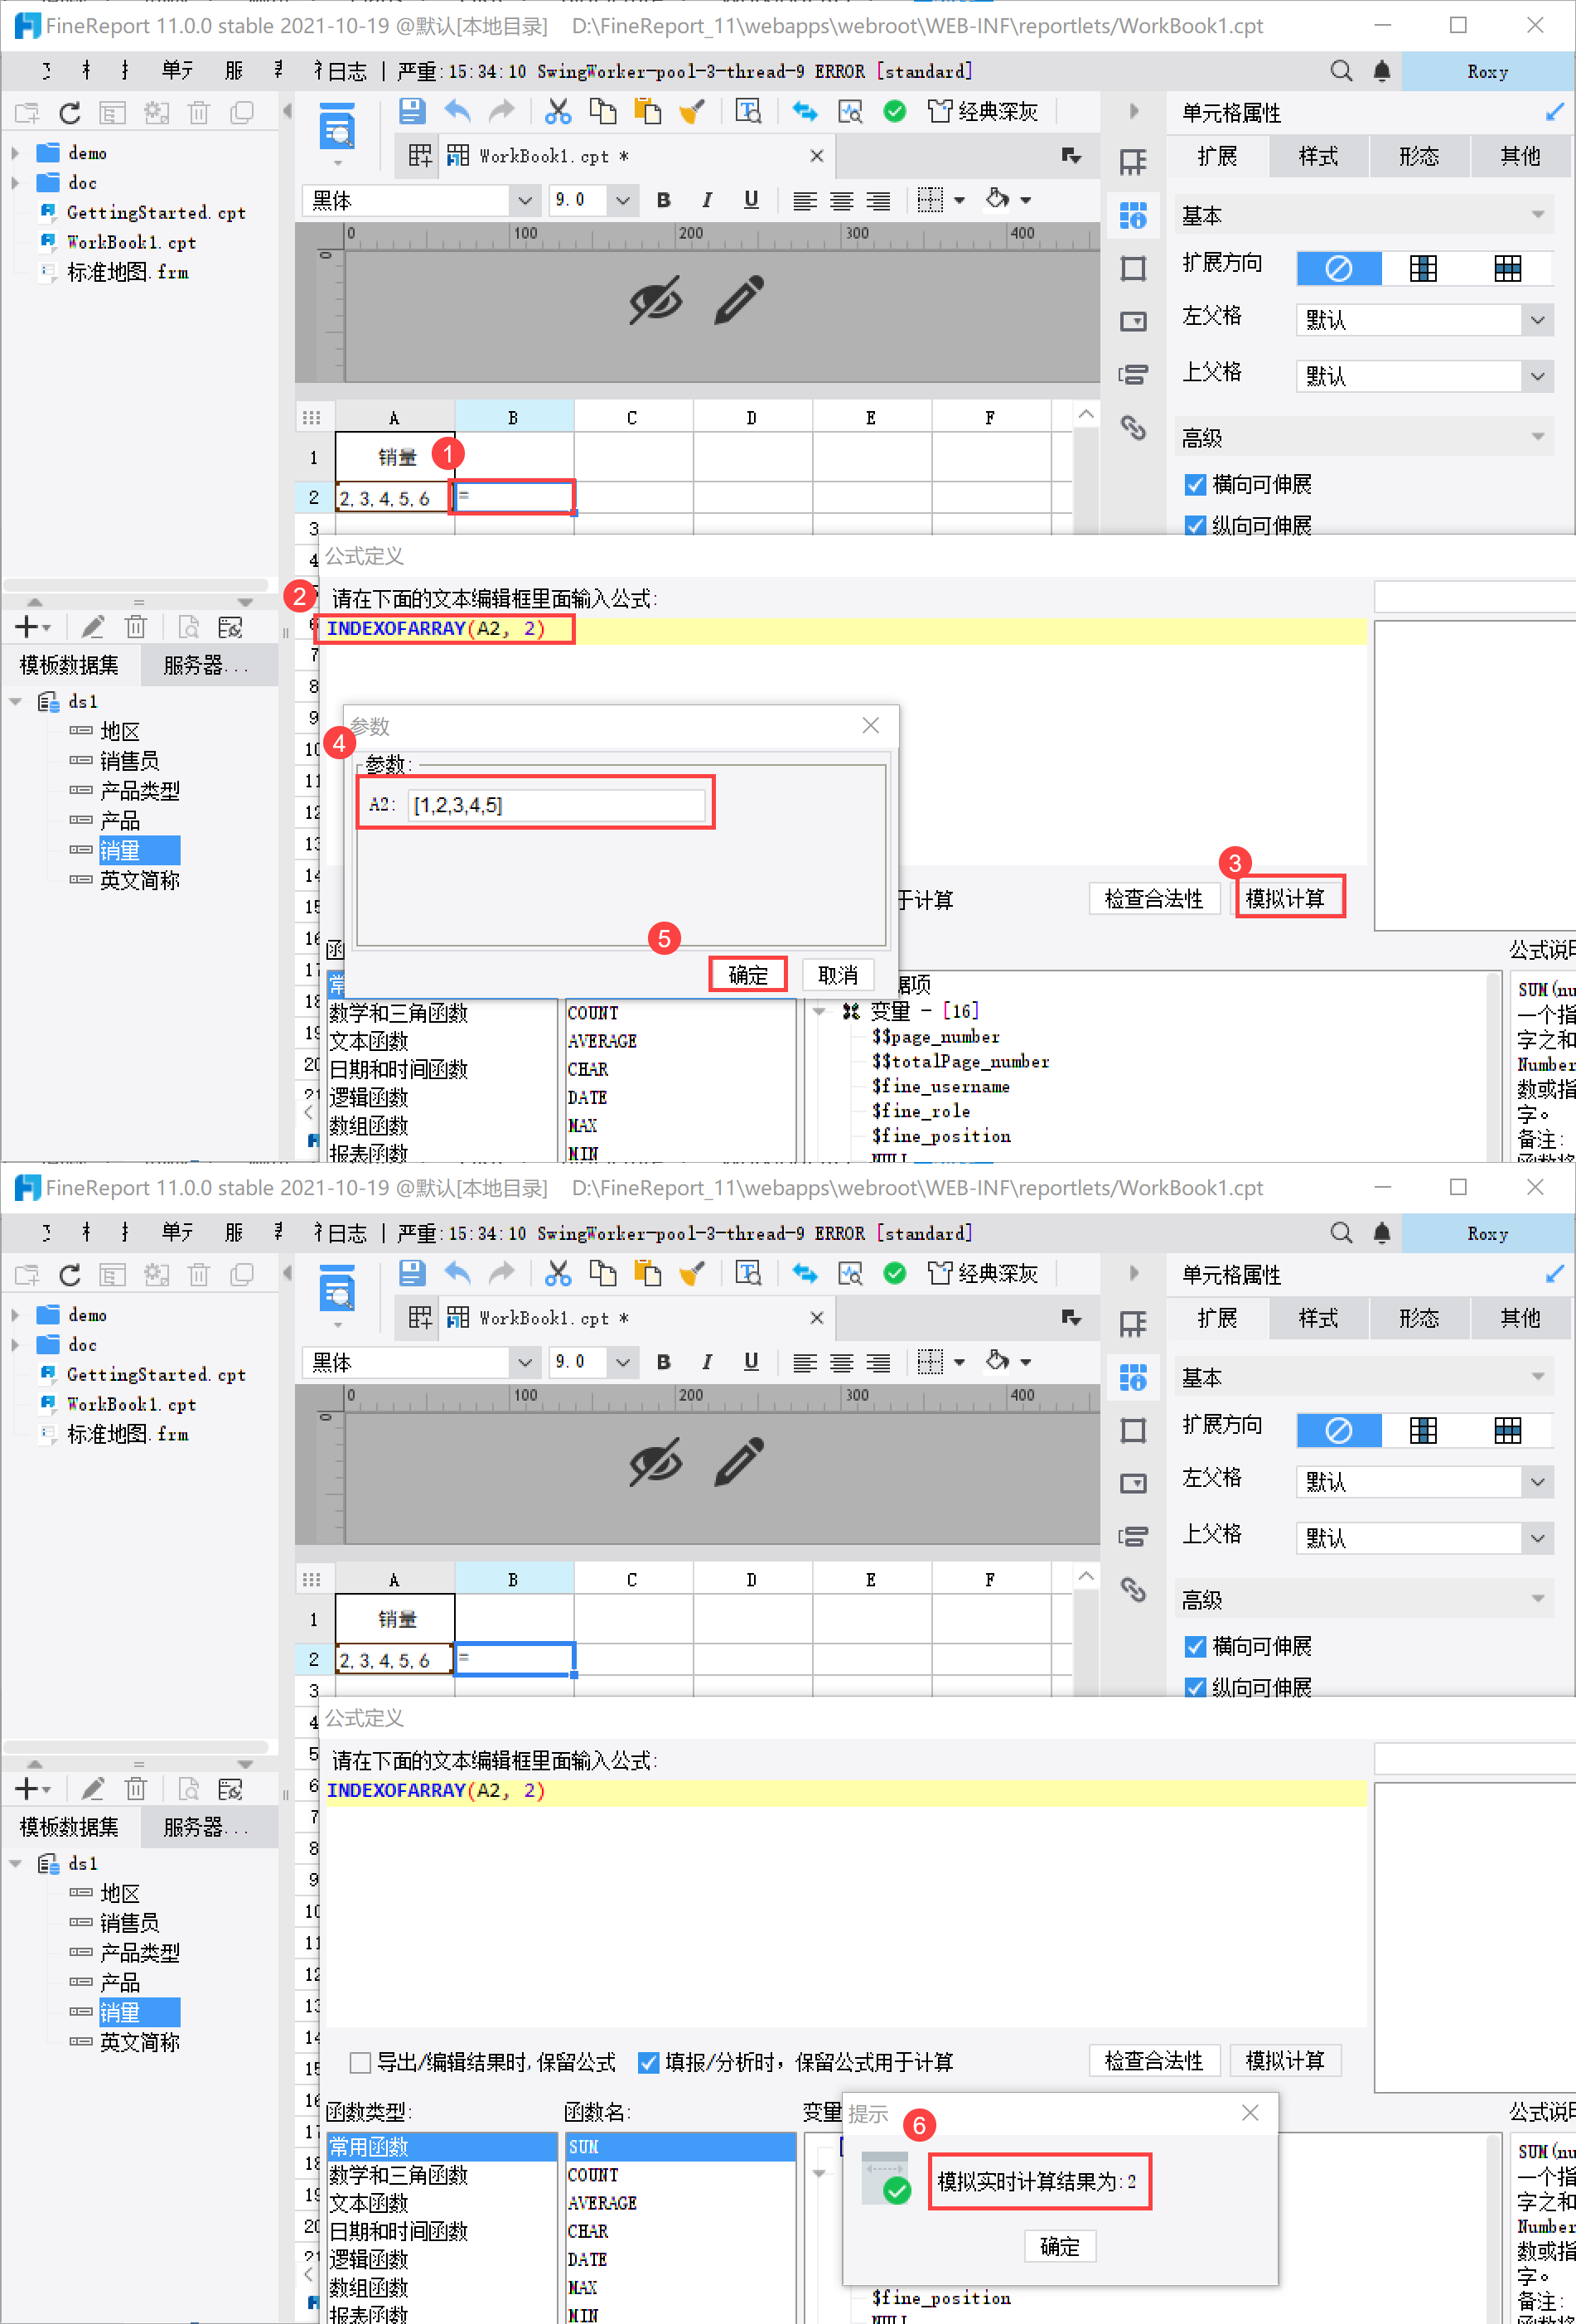Uncheck 填报/分析时,保留公式用于计算 in the lower window
Screen dimensions: 1576x2324
[648, 2062]
